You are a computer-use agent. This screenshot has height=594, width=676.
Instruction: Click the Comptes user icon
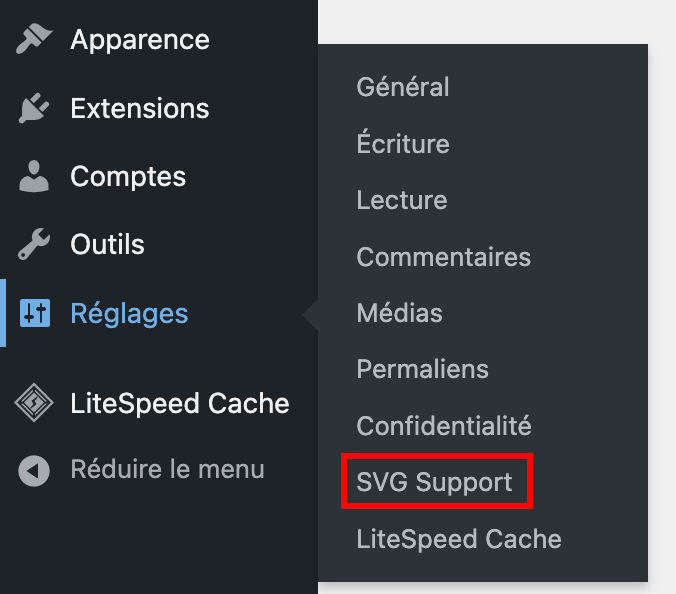35,177
